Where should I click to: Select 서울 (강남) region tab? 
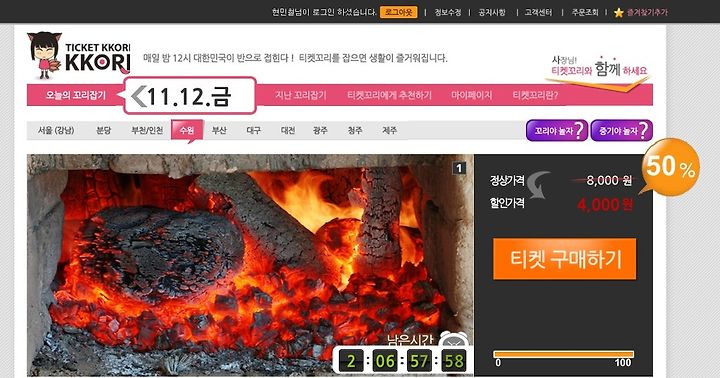[x=56, y=130]
